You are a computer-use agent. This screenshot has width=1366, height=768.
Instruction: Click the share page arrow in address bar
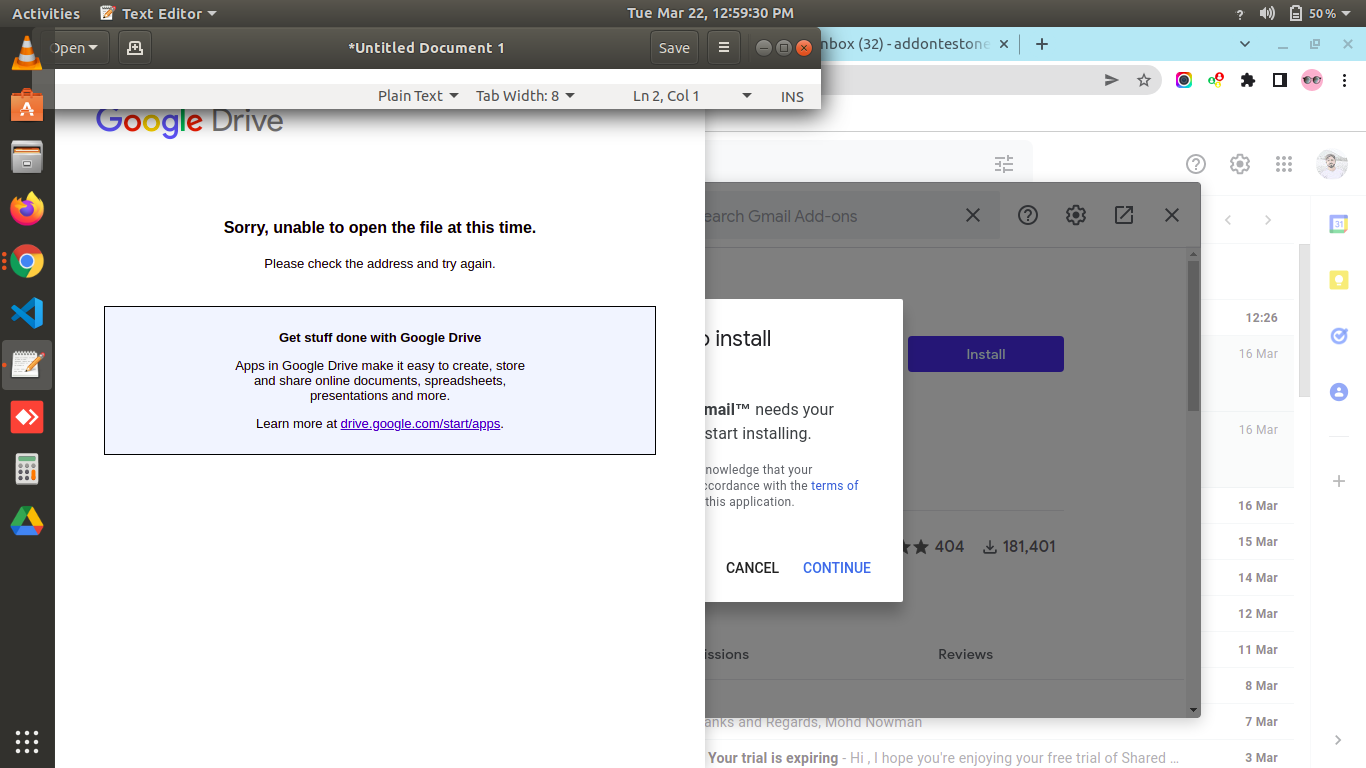click(x=1111, y=80)
